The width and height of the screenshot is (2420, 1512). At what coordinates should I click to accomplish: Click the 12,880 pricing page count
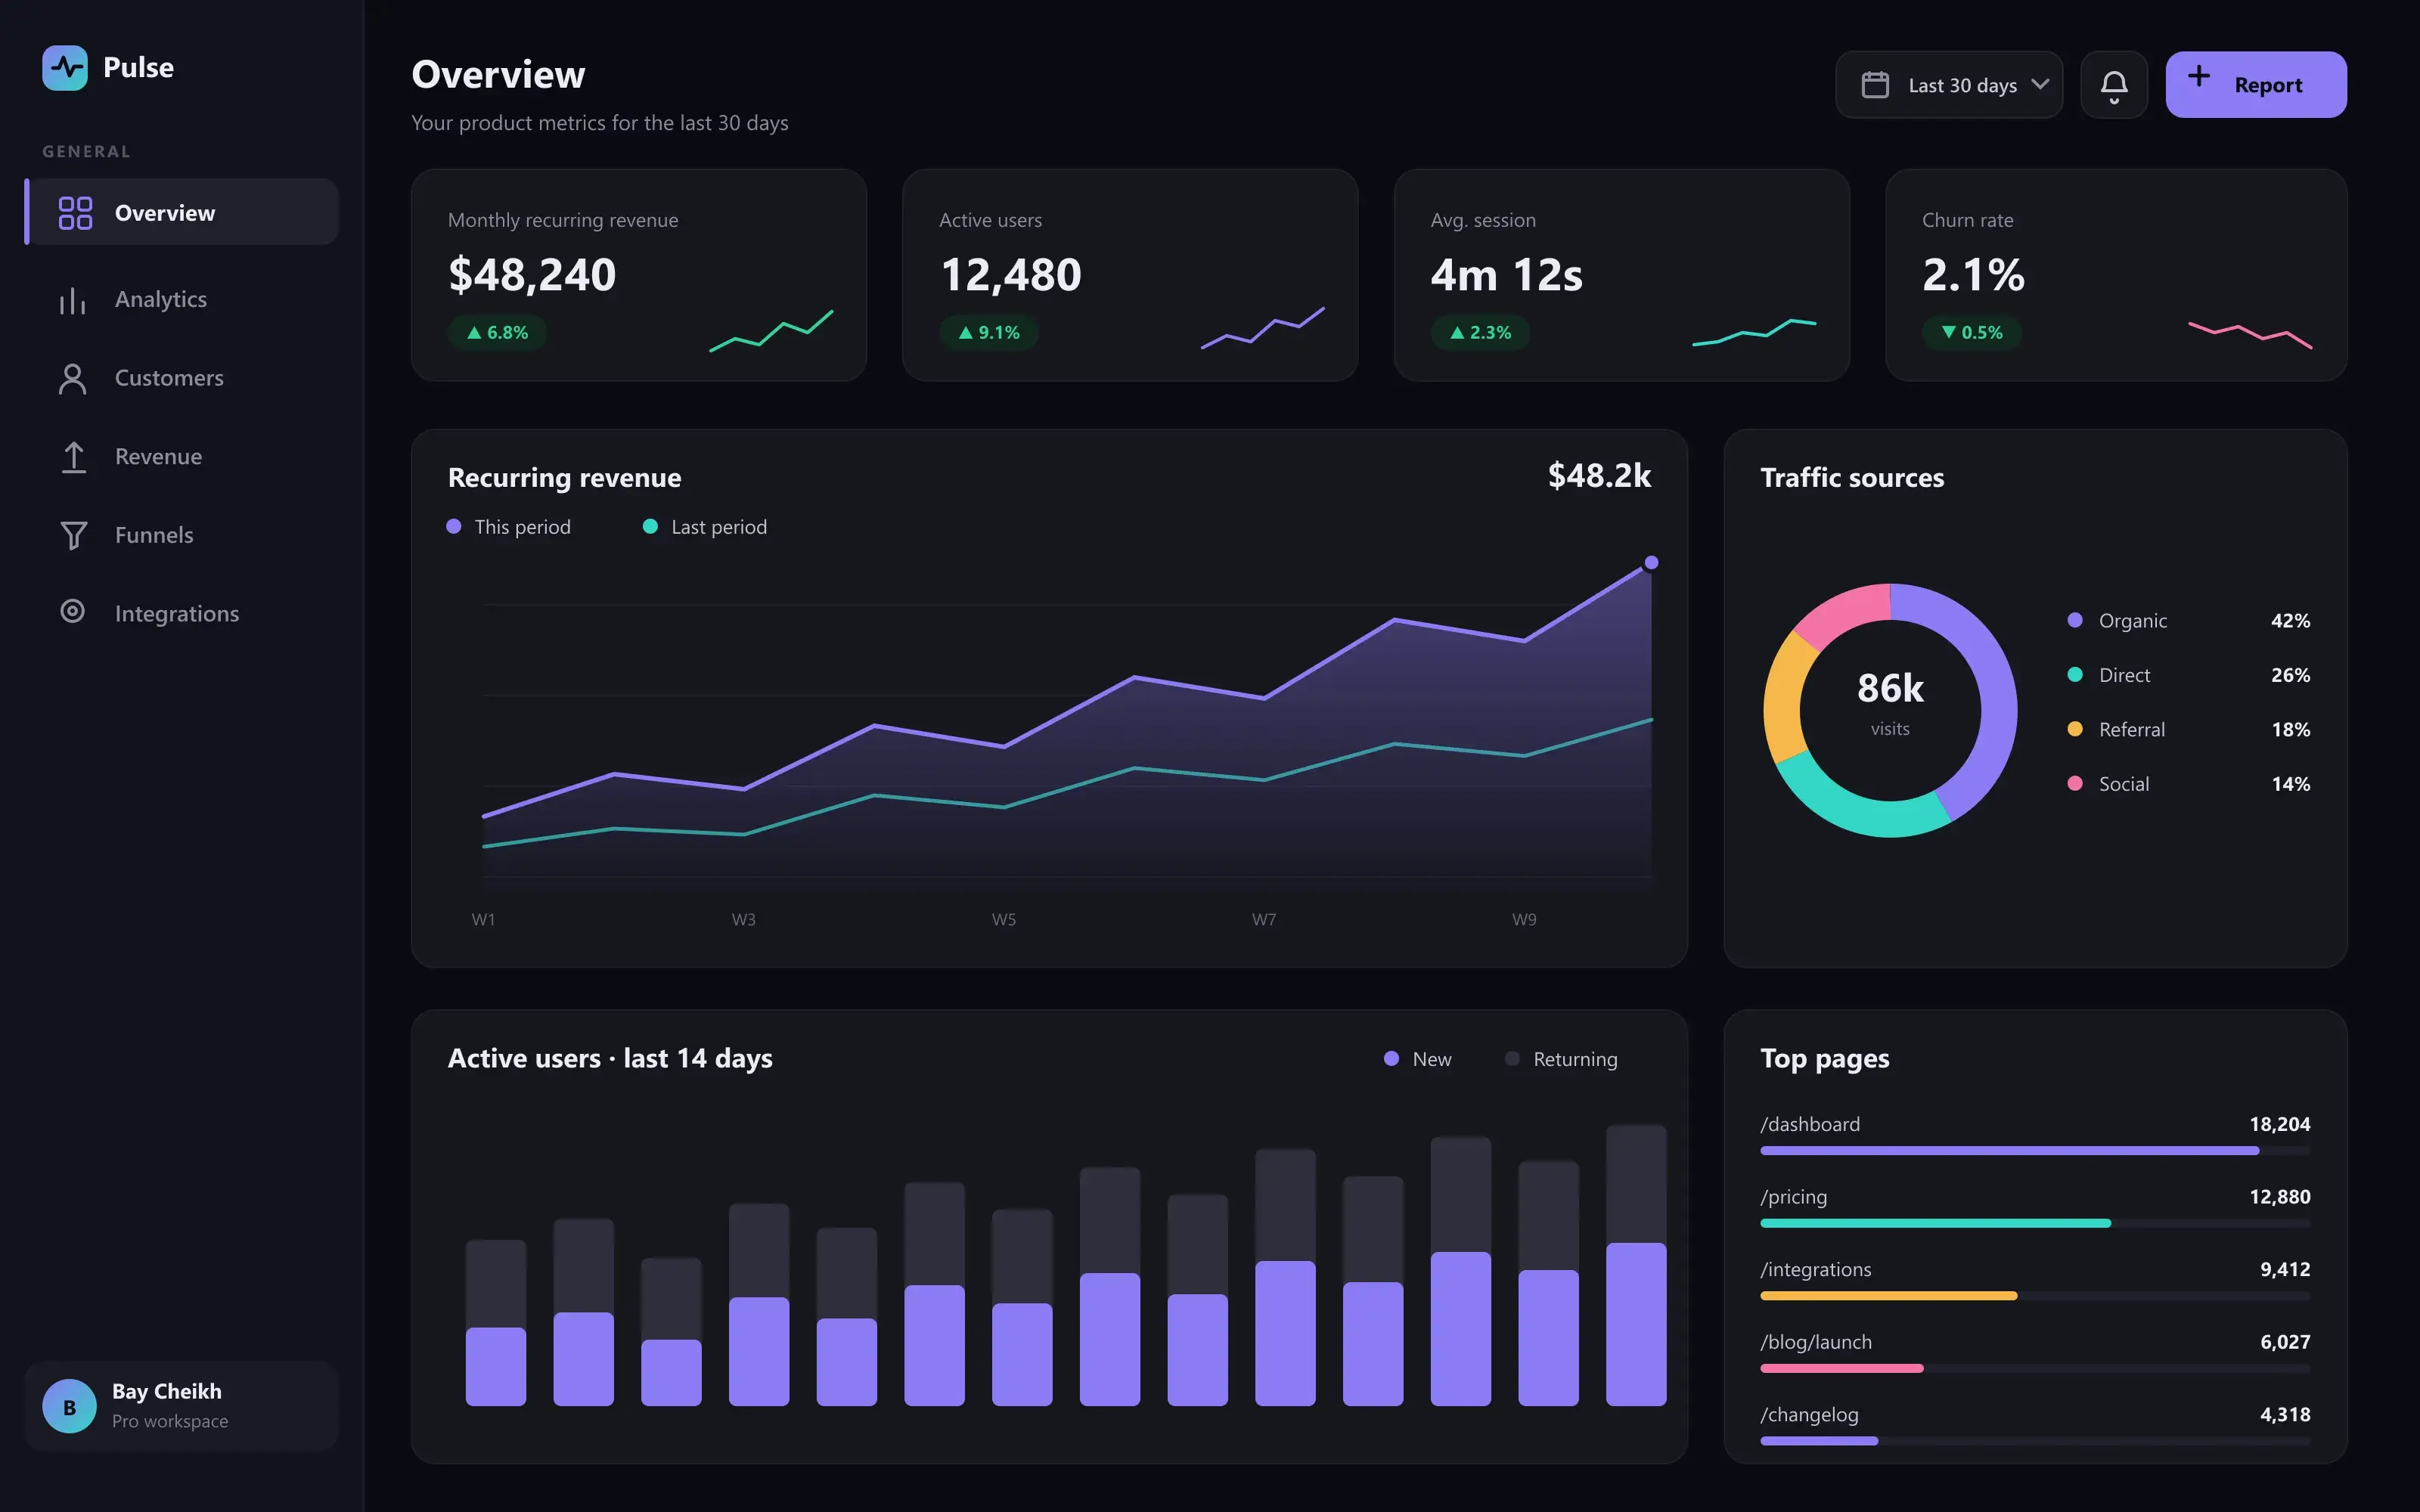pos(2280,1197)
